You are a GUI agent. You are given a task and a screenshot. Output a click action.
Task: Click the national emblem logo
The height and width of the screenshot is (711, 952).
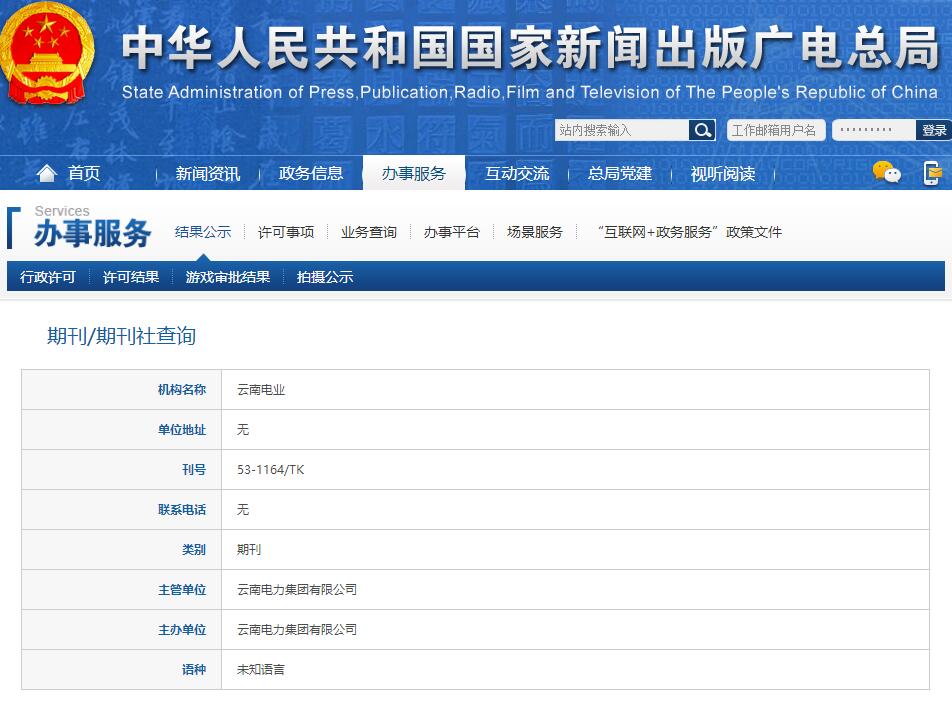tap(47, 53)
